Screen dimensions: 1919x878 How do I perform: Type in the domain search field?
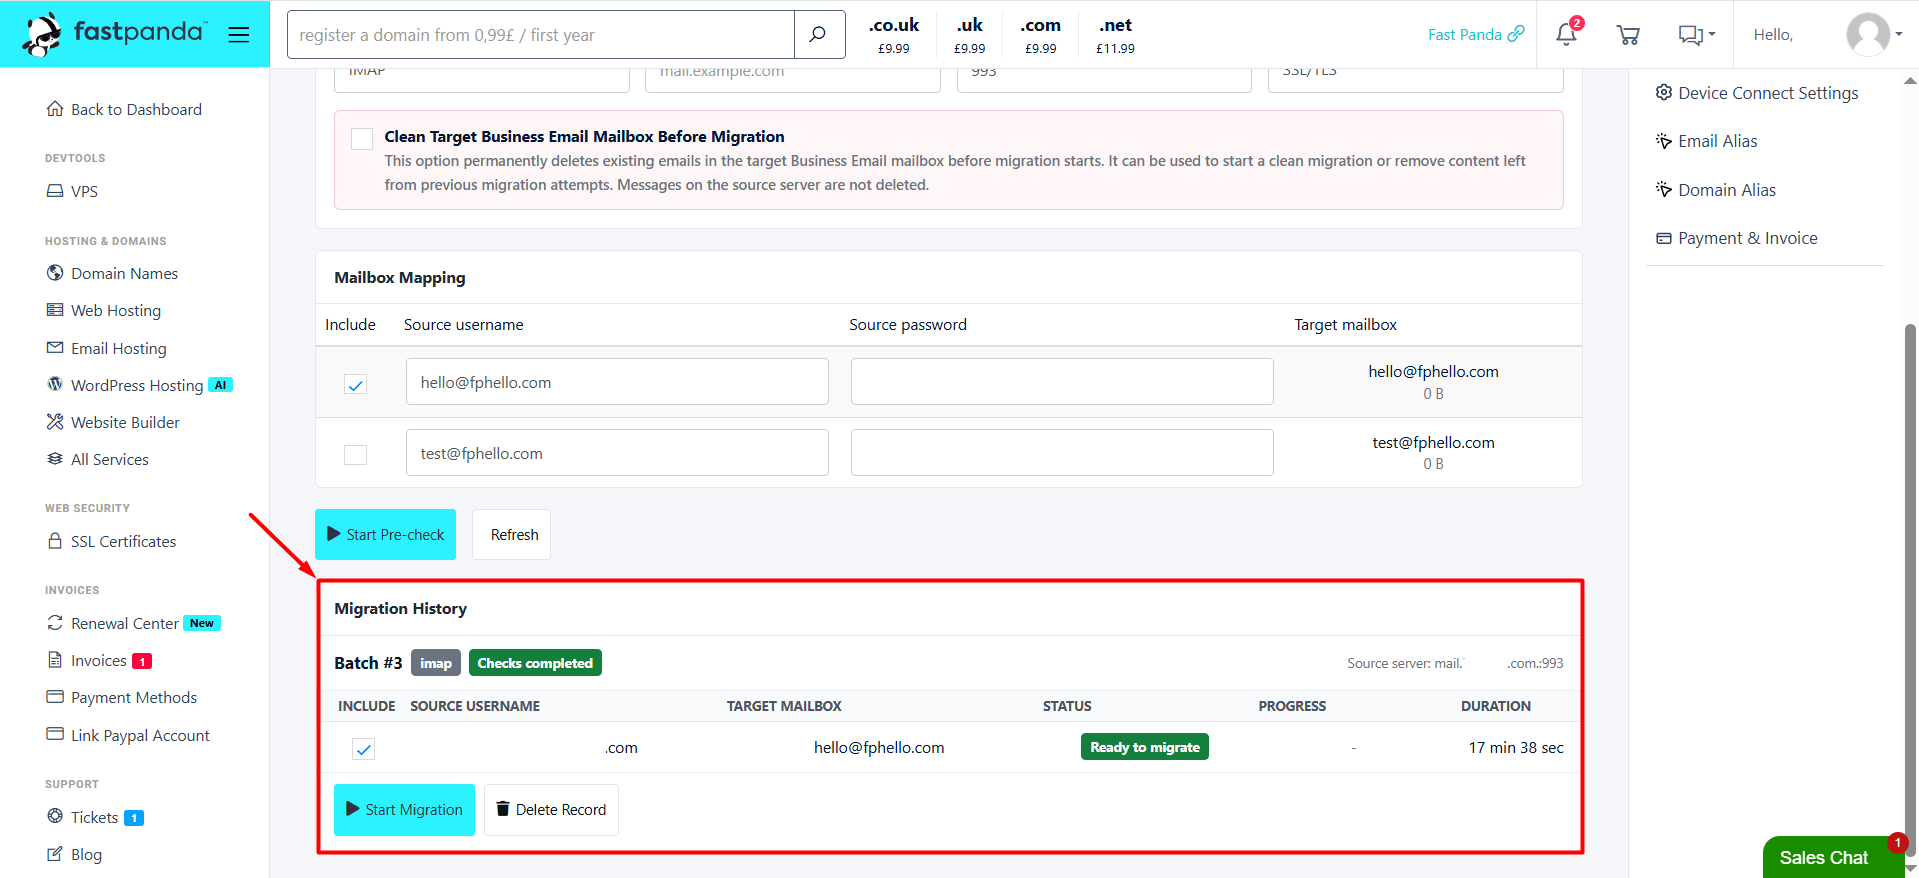click(x=541, y=35)
